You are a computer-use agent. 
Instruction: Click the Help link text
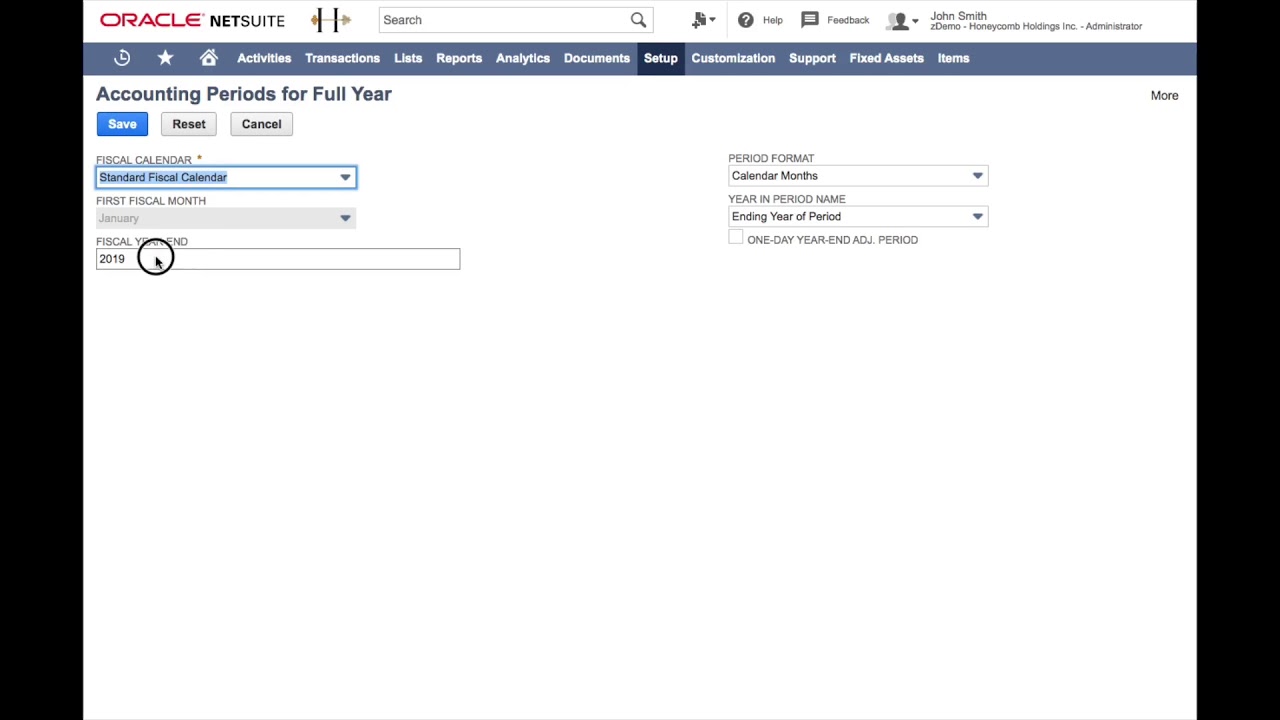click(x=773, y=20)
